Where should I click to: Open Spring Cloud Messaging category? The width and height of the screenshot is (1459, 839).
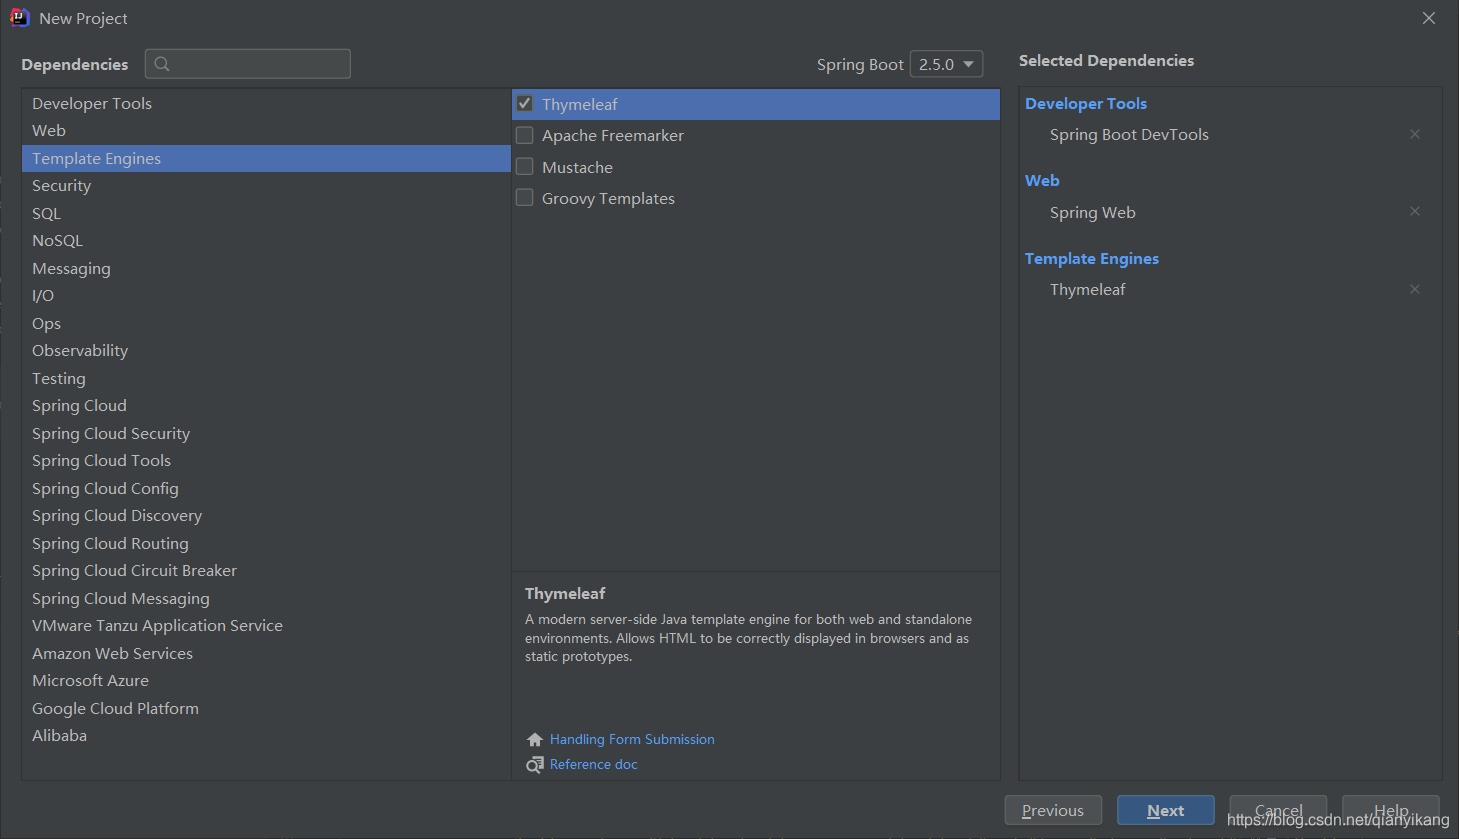(266, 598)
